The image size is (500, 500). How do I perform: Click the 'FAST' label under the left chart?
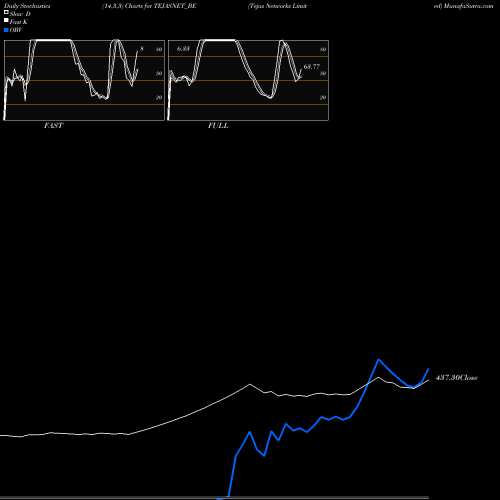click(53, 126)
